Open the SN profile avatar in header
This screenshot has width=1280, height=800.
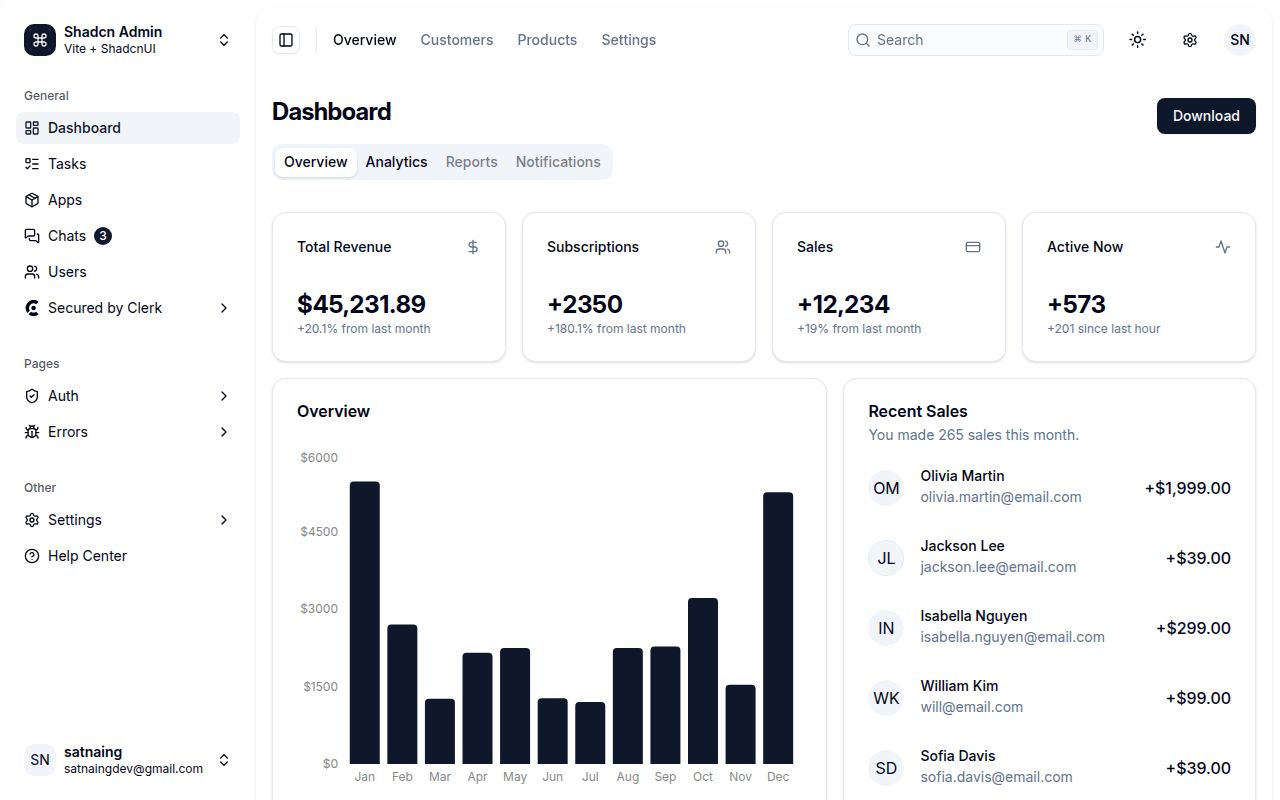(1240, 40)
